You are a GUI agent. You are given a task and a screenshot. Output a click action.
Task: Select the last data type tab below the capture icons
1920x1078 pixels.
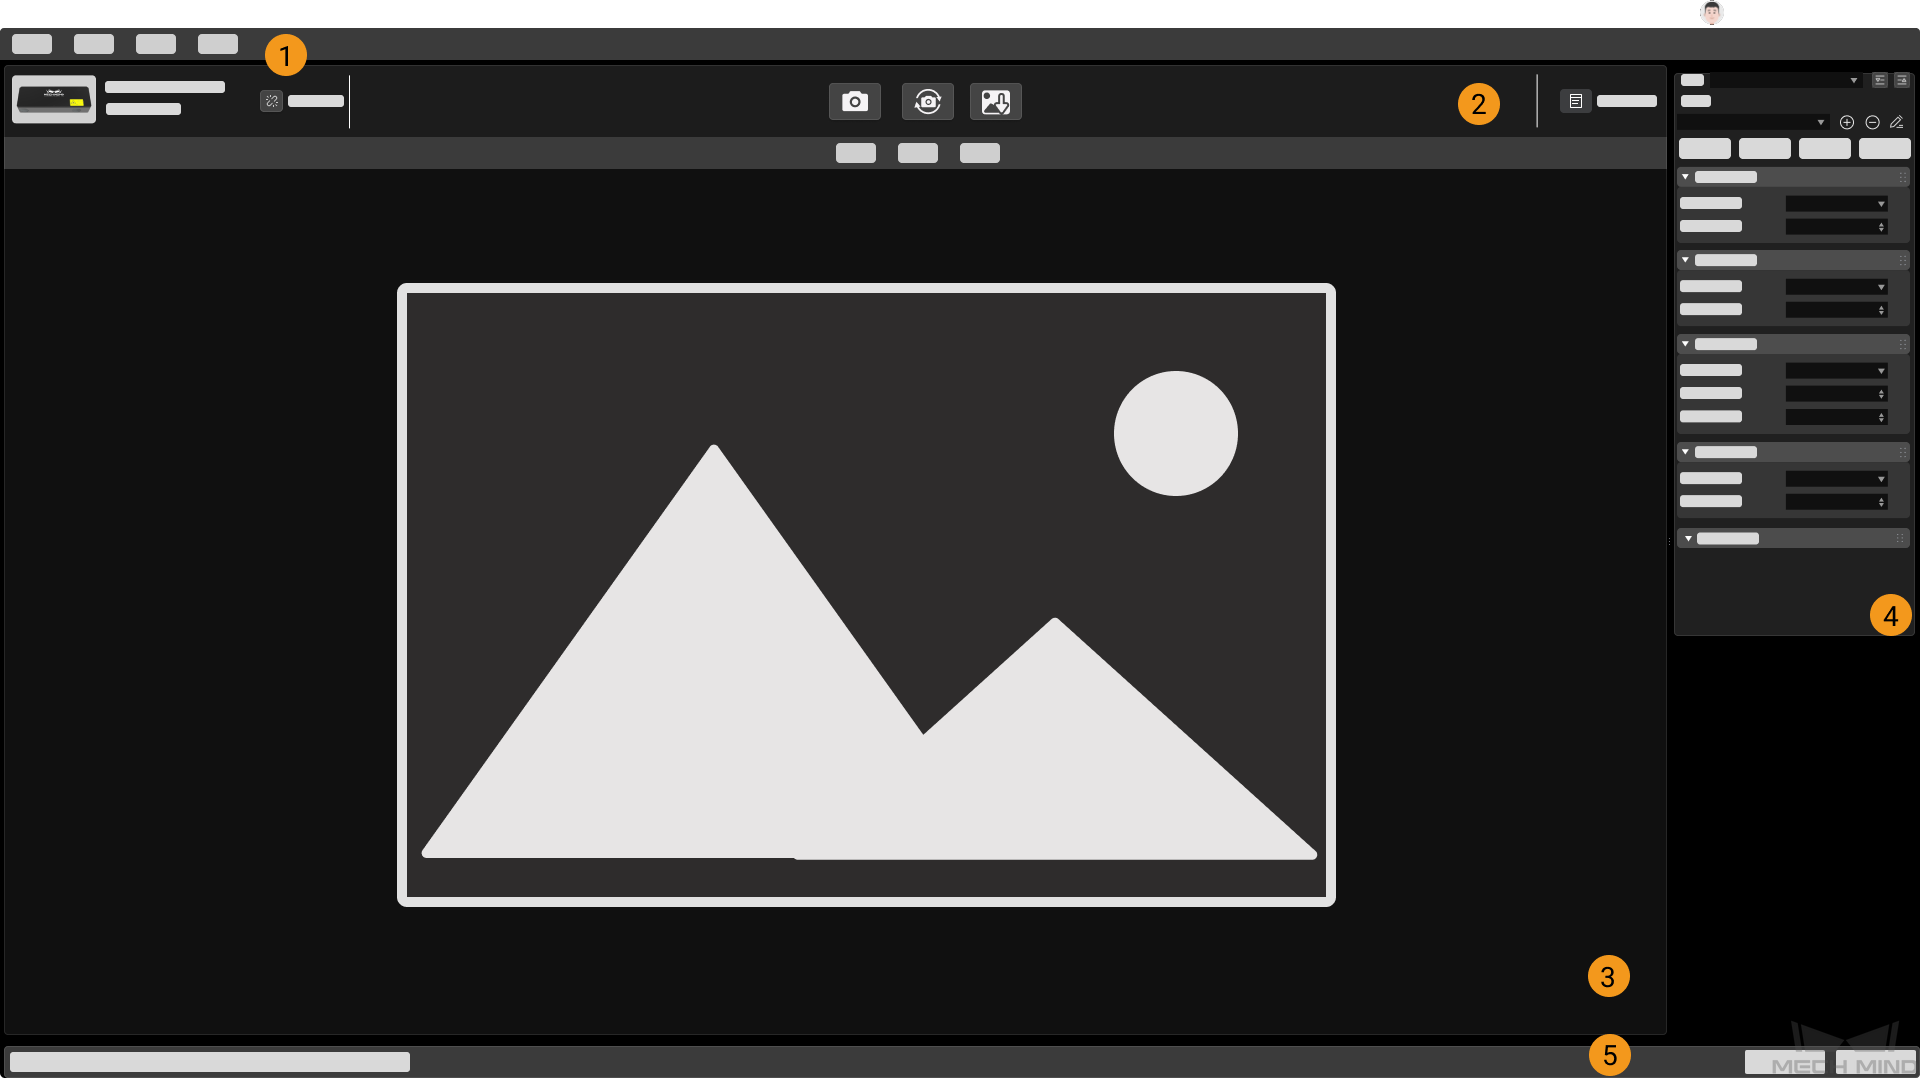coord(980,153)
